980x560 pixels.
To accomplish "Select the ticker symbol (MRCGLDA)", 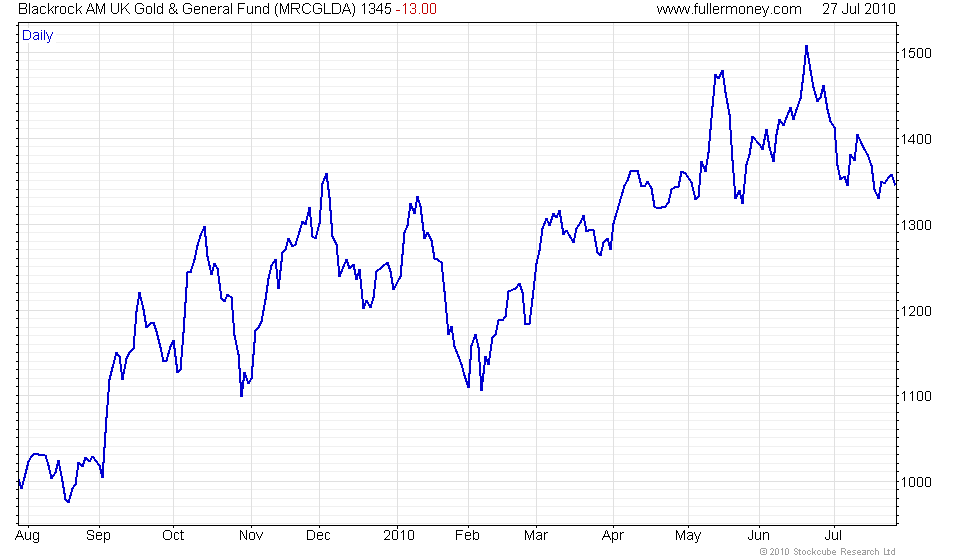I will click(316, 9).
